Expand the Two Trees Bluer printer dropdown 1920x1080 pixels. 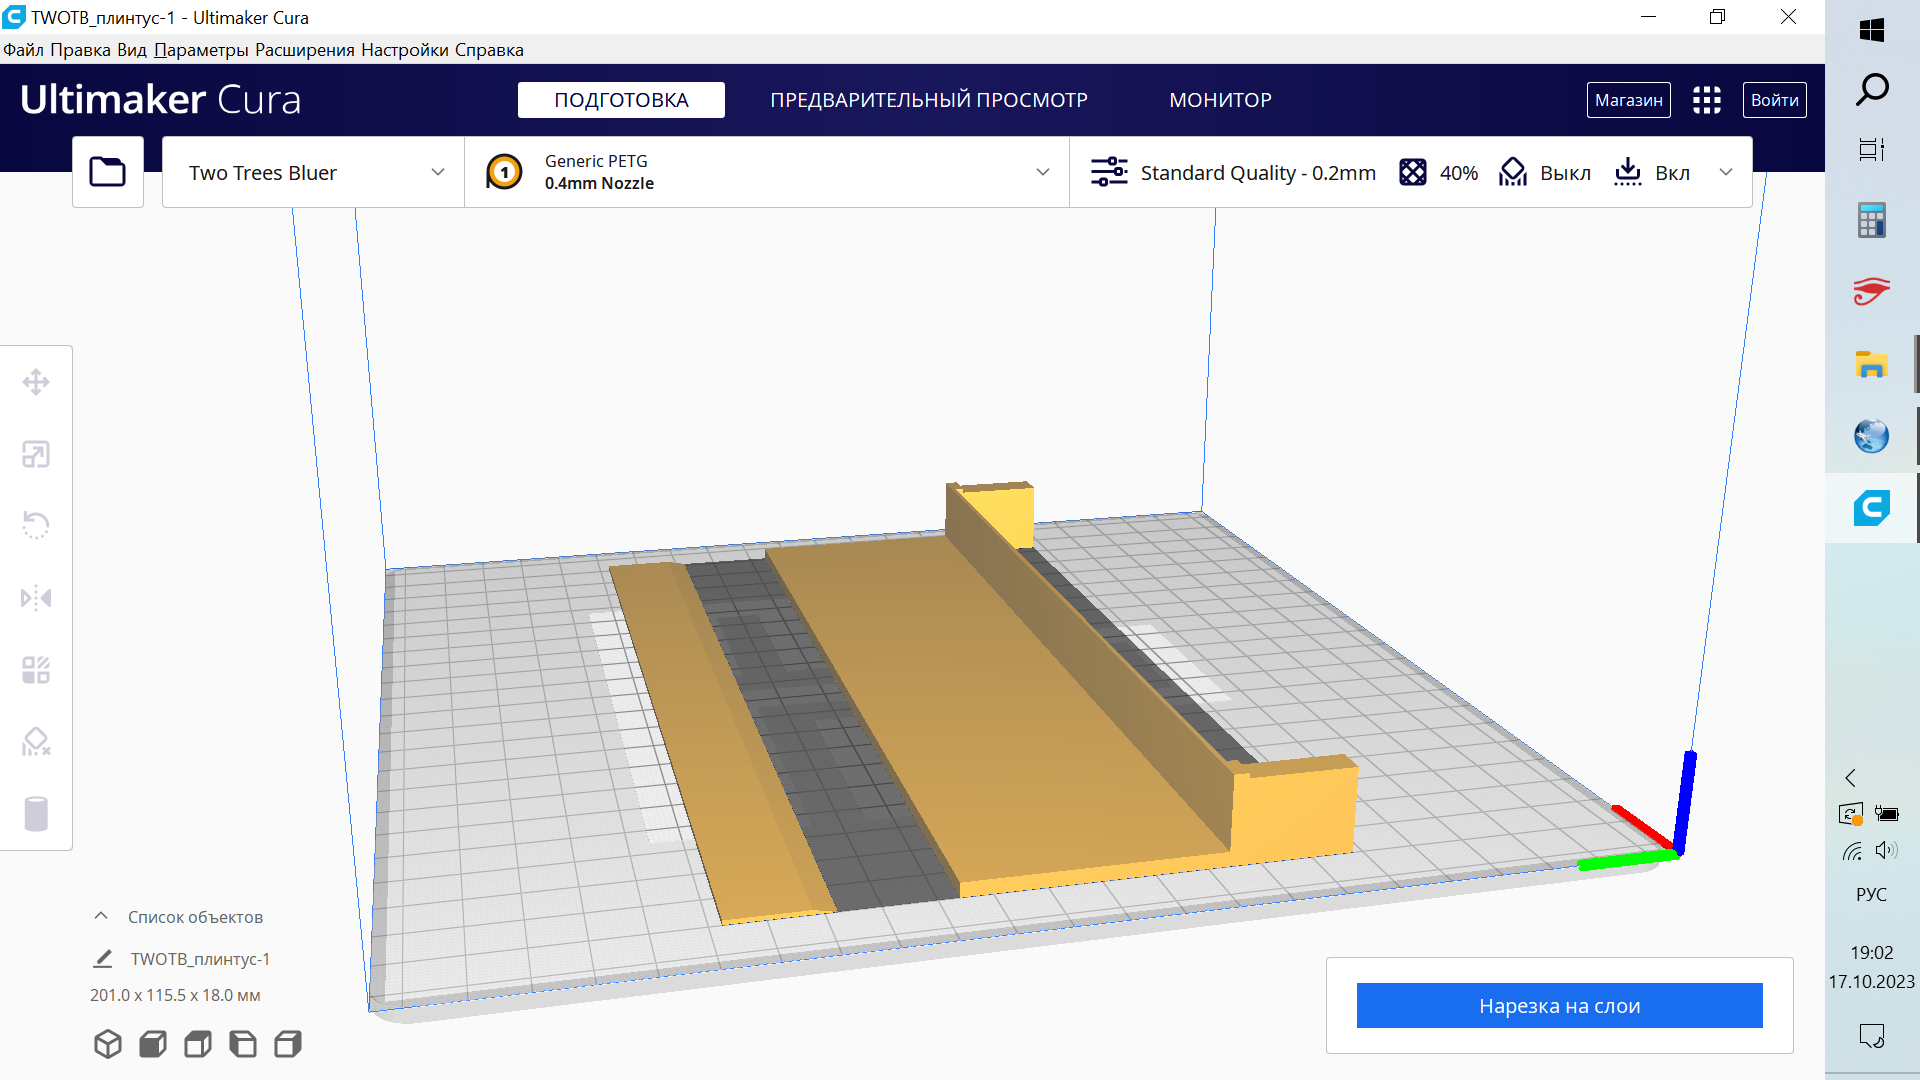437,172
